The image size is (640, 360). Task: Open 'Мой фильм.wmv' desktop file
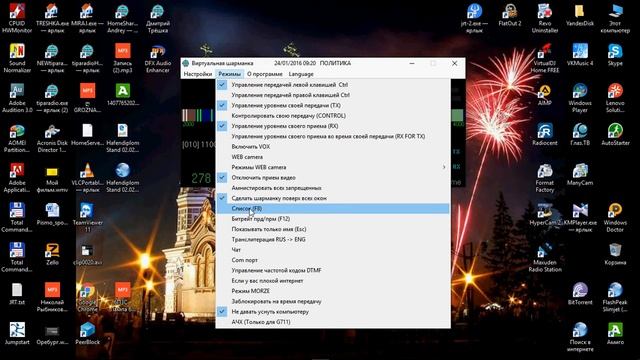click(52, 178)
